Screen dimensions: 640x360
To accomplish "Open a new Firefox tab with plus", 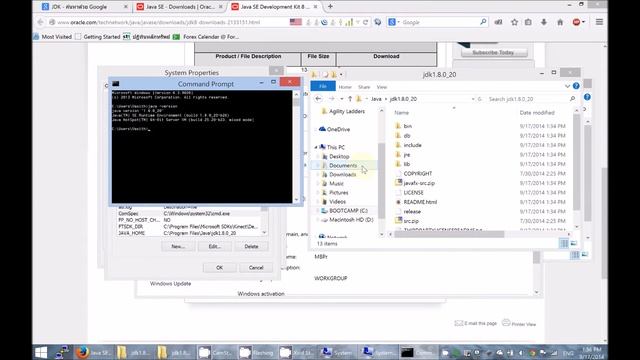I will coord(330,7).
